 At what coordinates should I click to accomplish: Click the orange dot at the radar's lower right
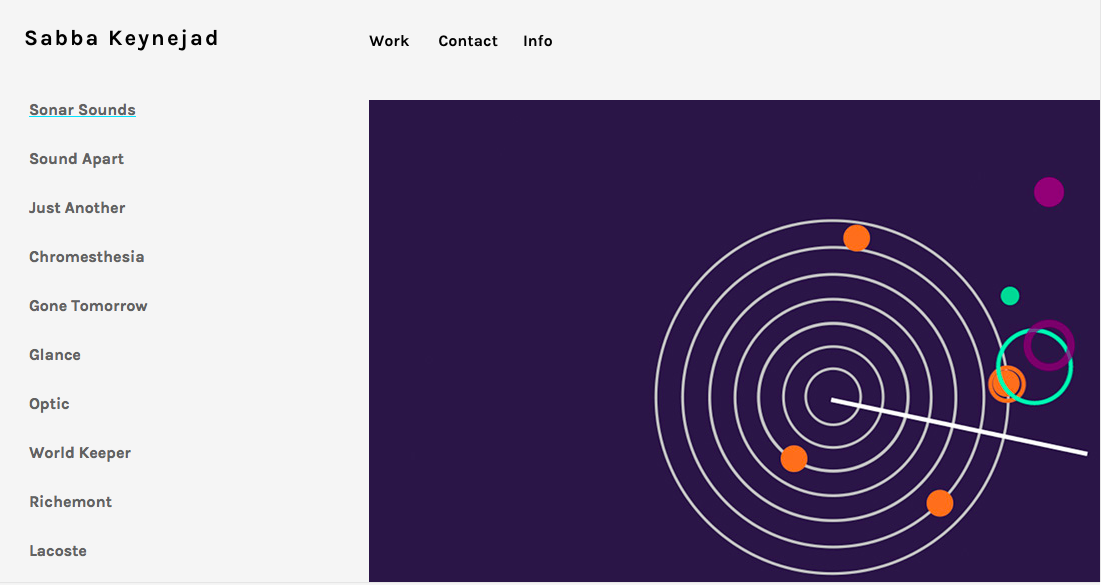click(940, 503)
